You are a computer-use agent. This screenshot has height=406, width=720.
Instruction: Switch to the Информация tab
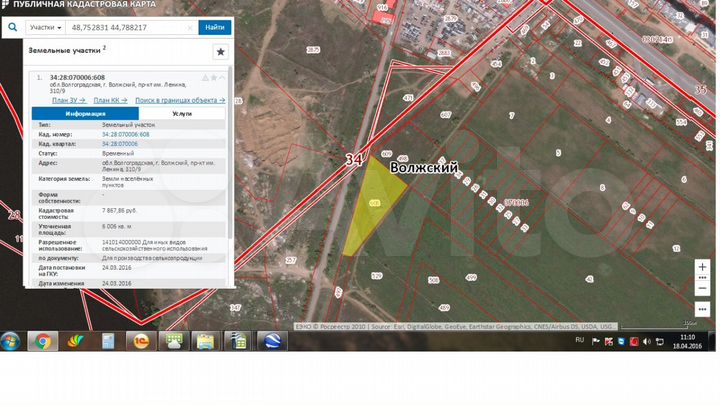pos(85,114)
